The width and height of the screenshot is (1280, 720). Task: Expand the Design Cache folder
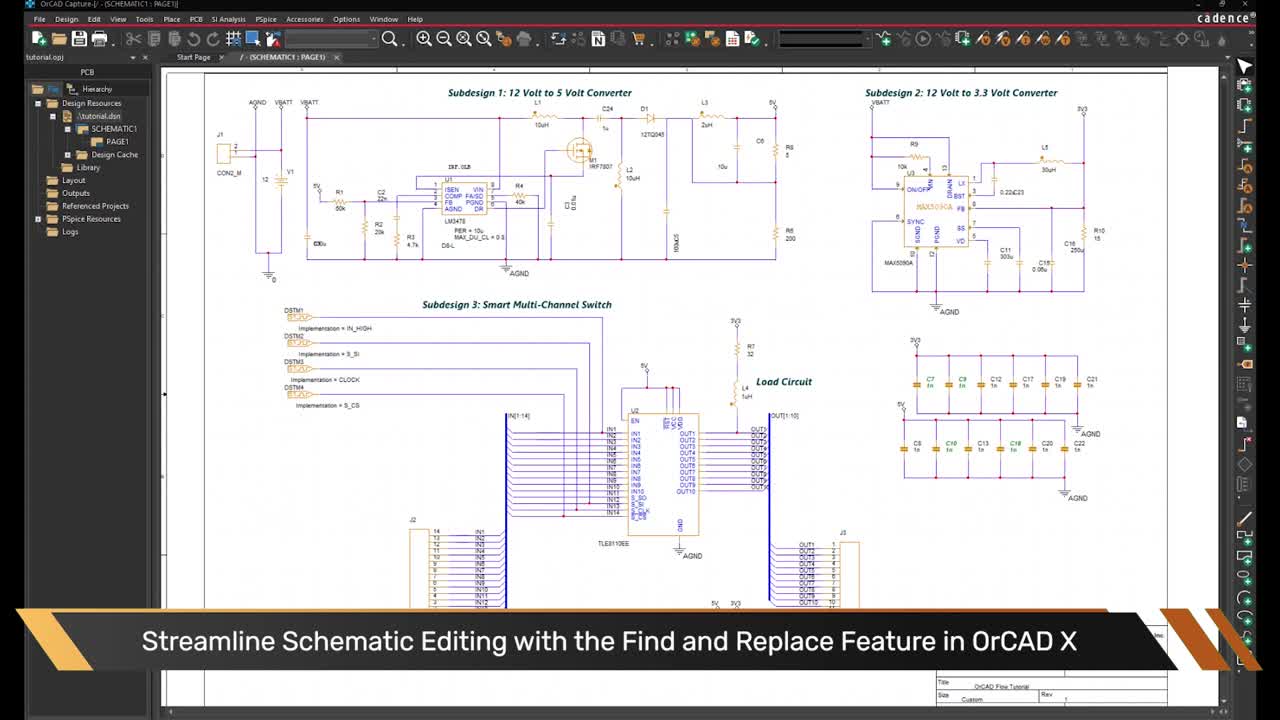(x=68, y=155)
